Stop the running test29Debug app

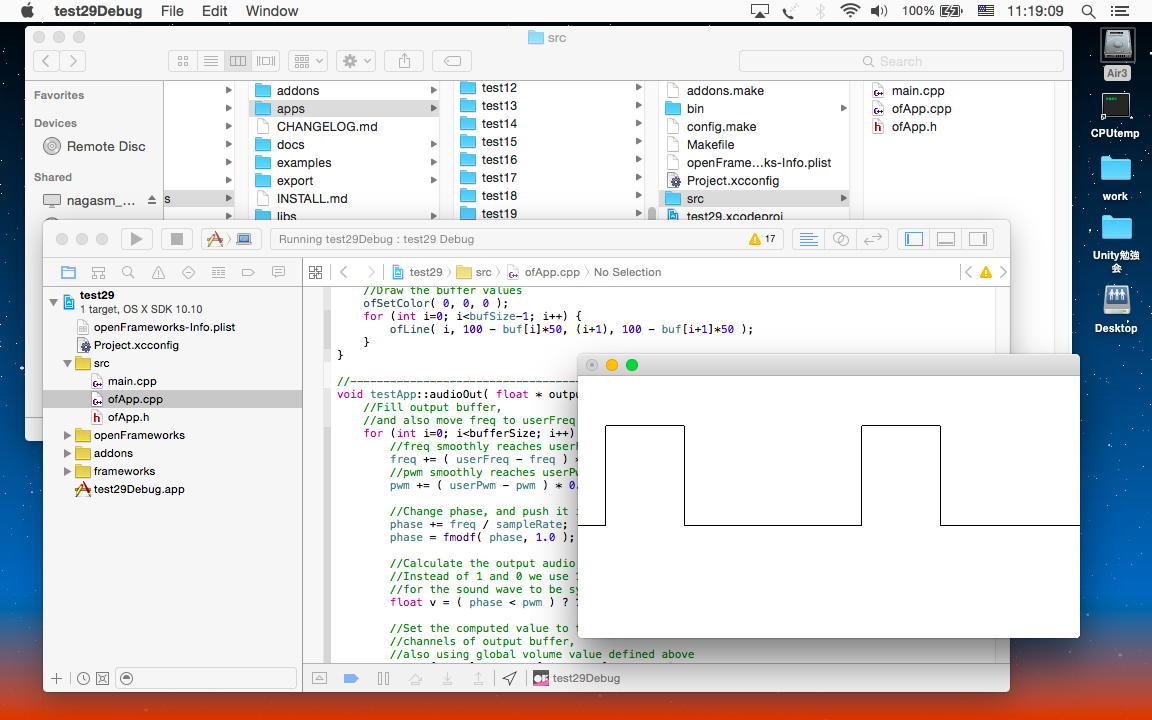coord(177,239)
